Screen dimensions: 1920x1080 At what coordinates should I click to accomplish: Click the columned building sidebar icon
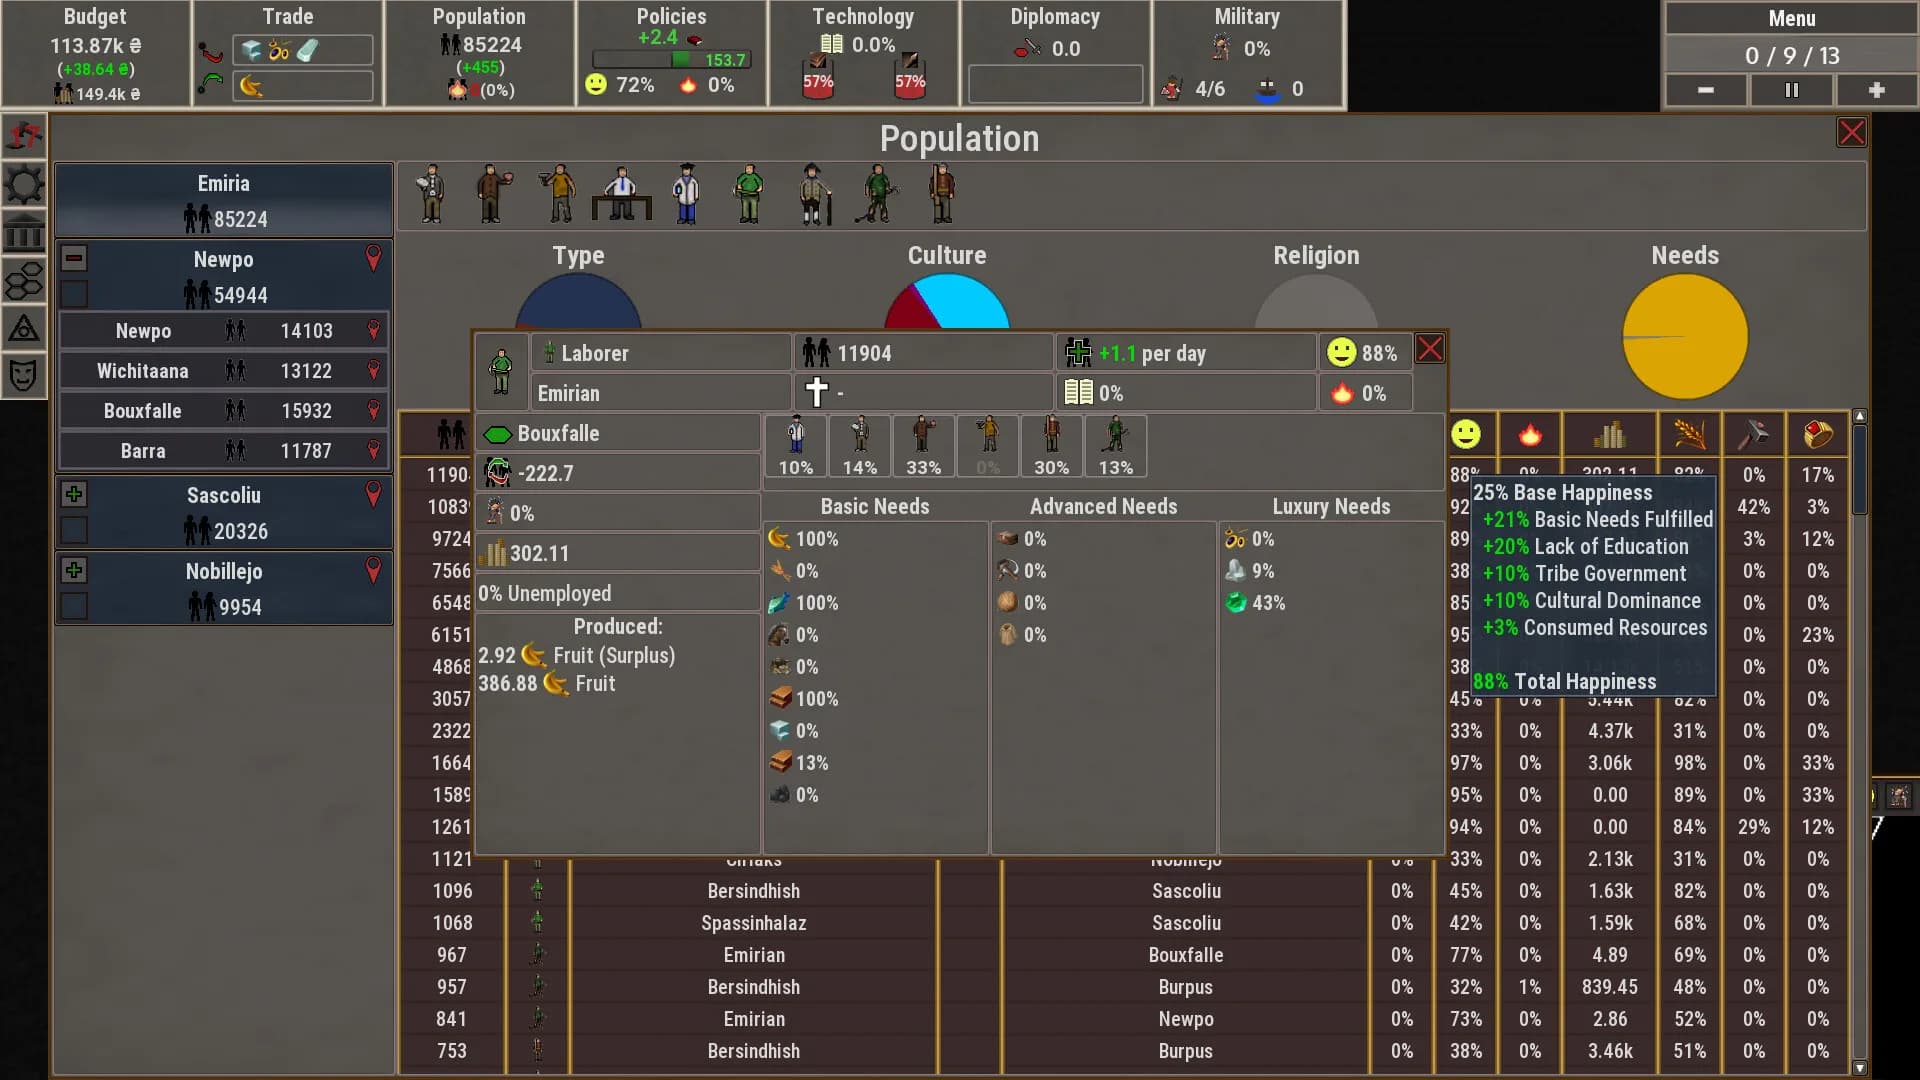(x=24, y=233)
